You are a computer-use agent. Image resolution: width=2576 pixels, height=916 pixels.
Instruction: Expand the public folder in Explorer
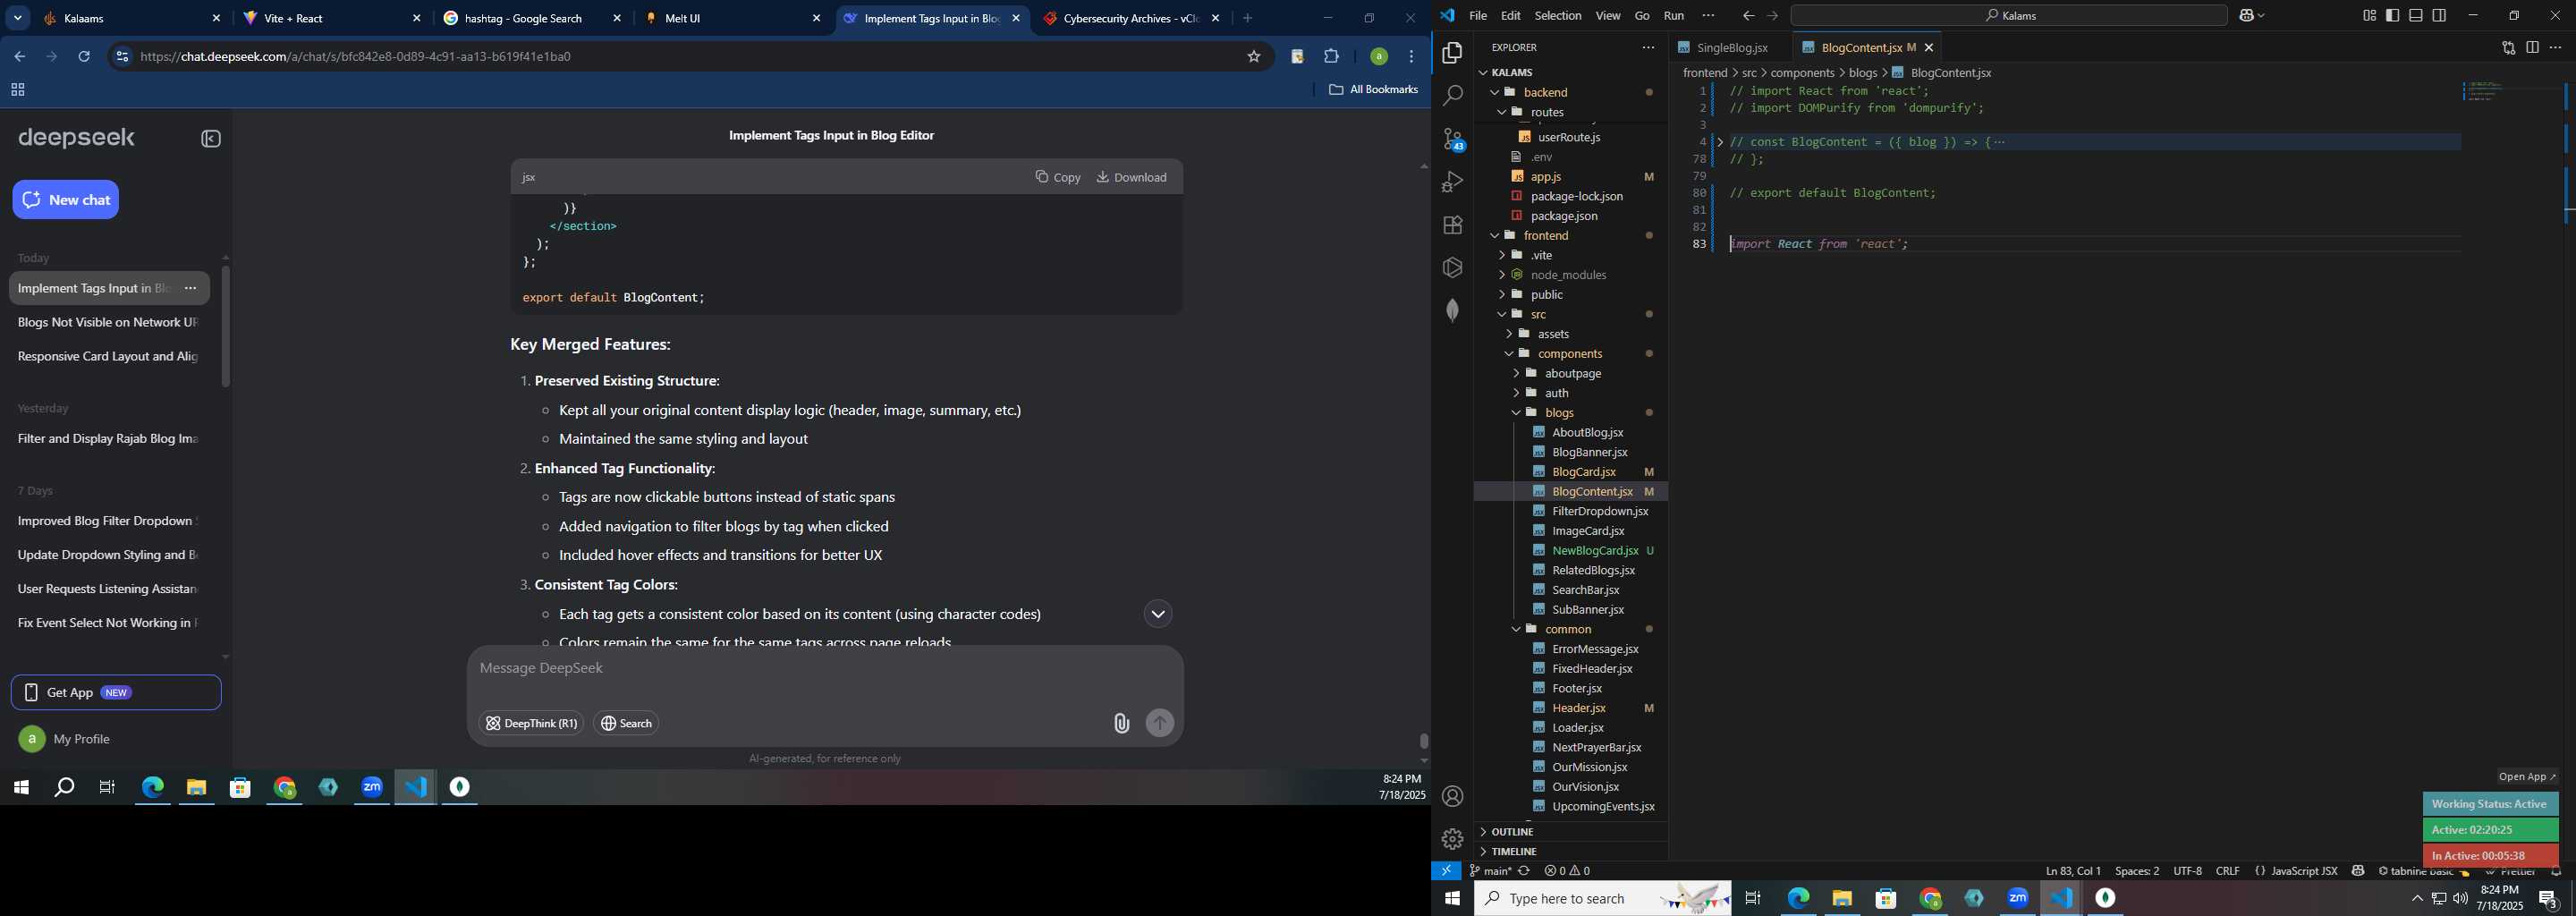click(x=1570, y=295)
